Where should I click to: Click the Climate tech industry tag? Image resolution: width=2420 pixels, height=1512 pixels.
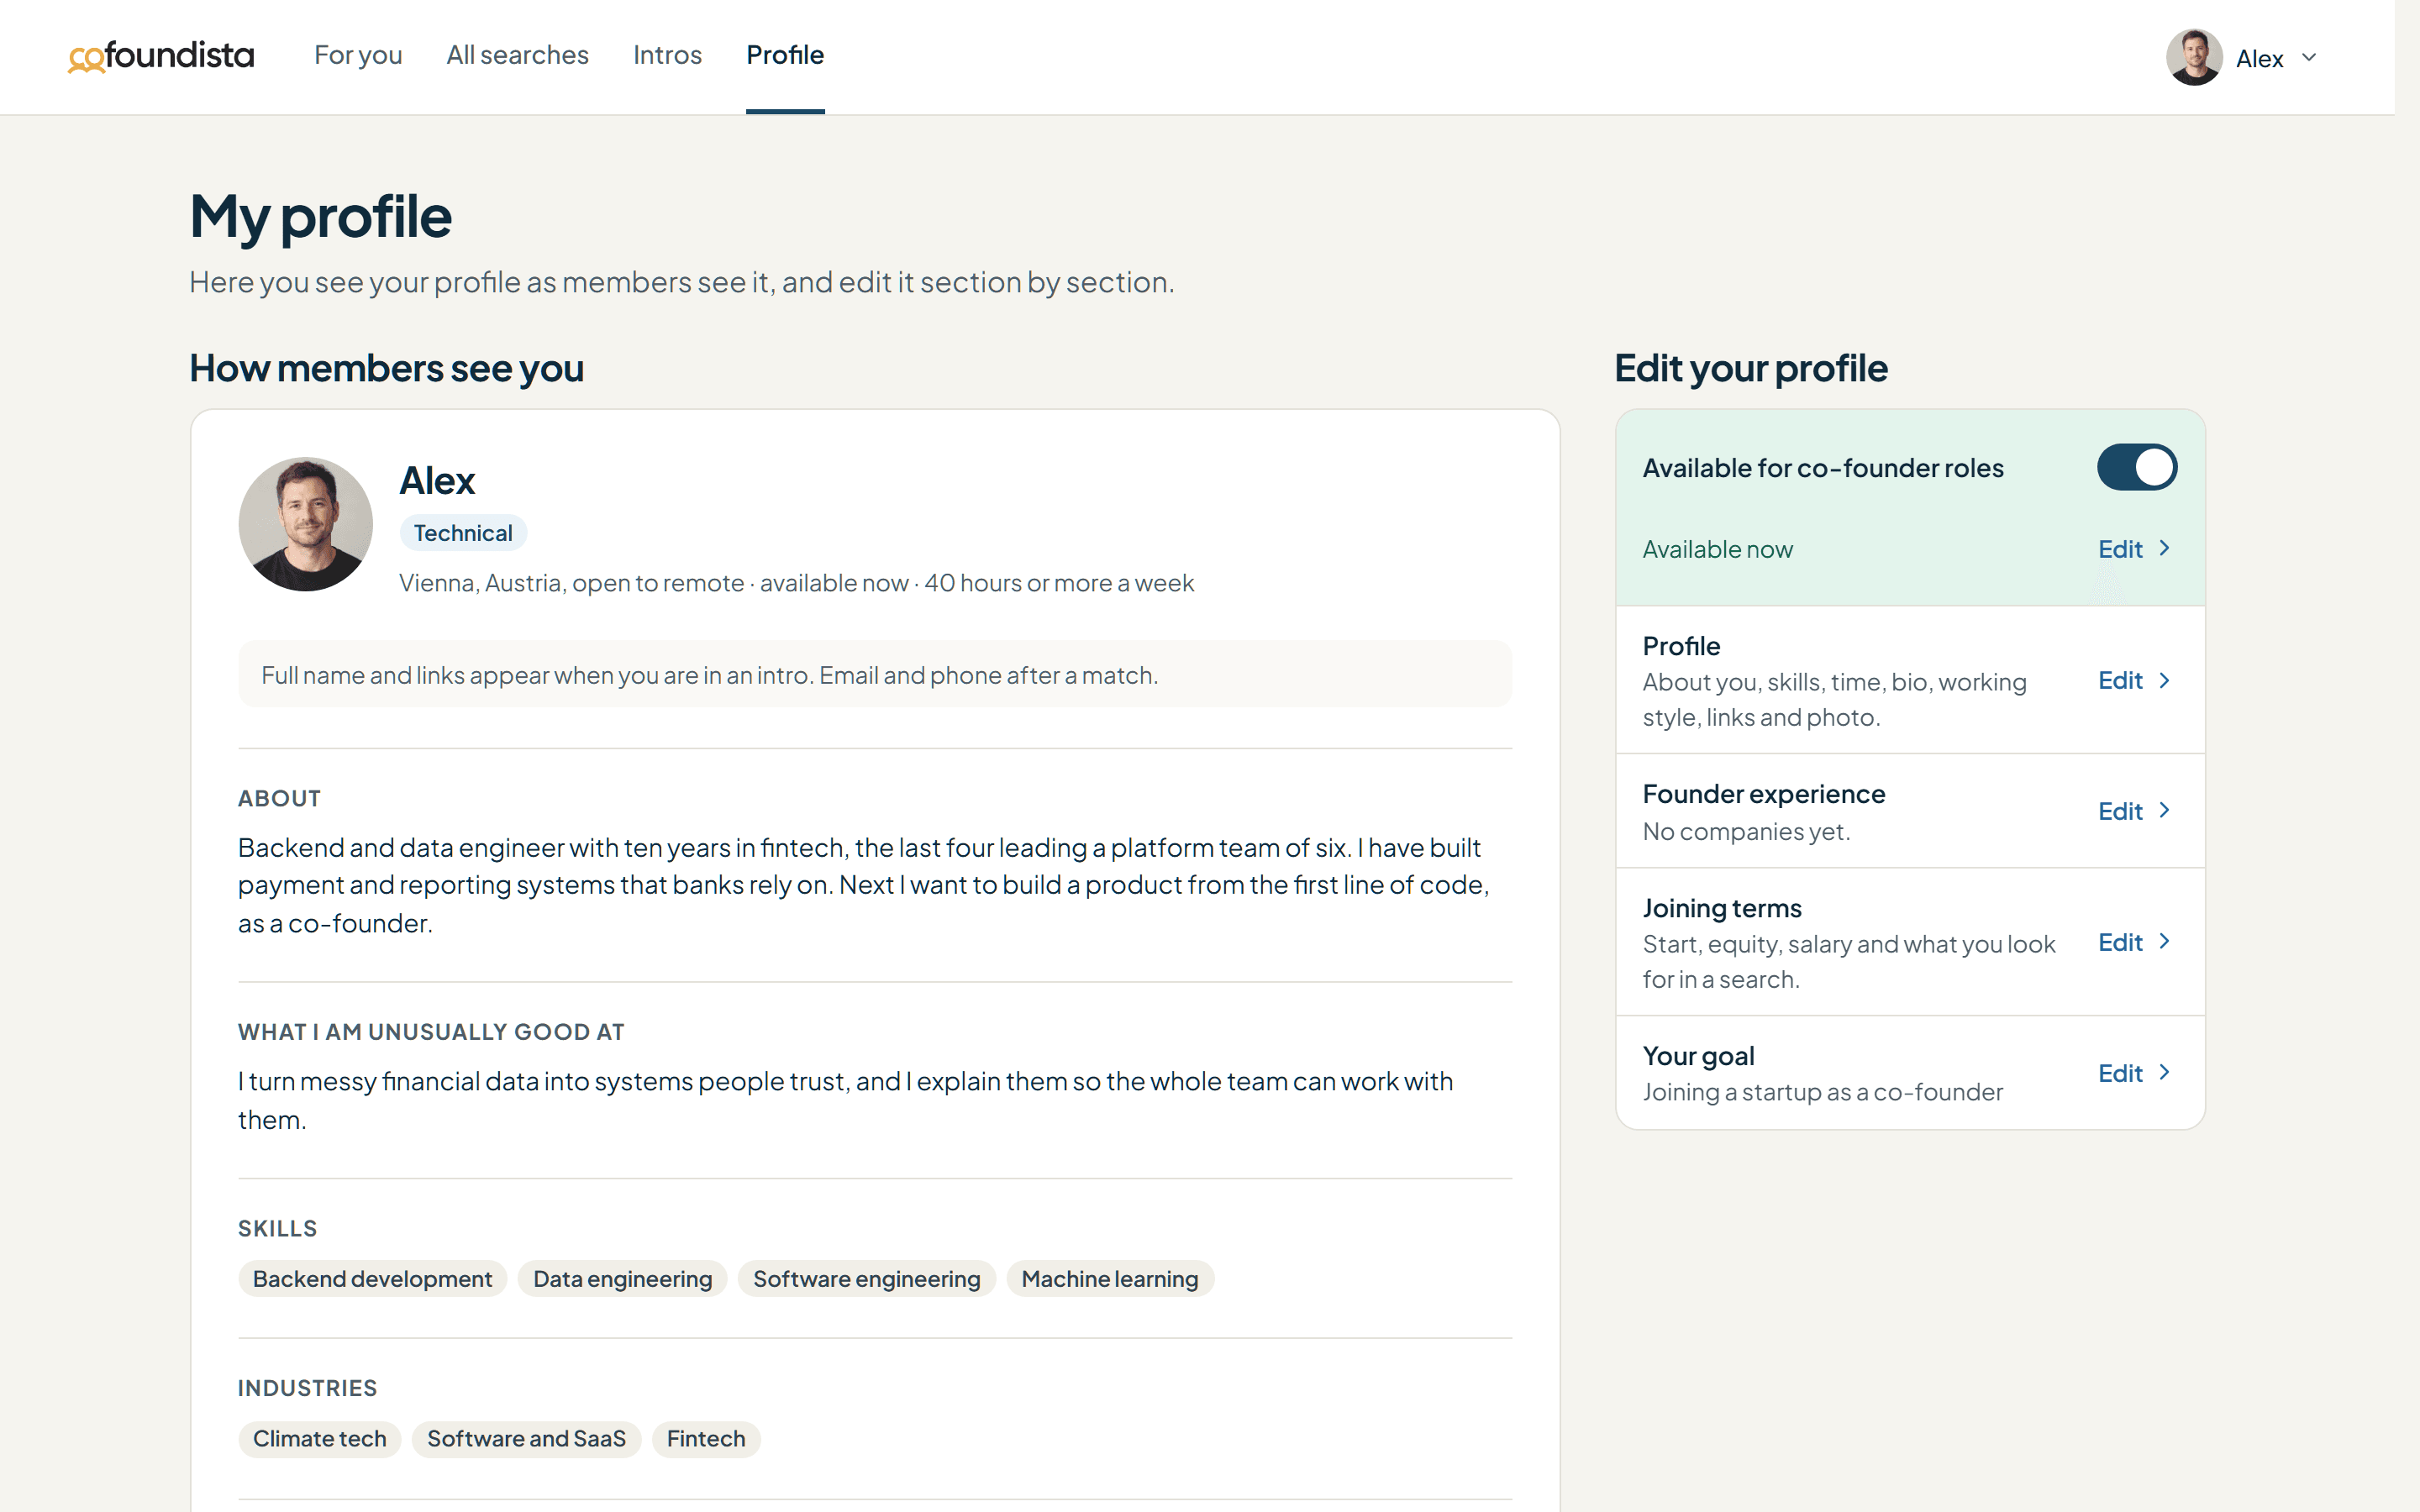point(319,1439)
